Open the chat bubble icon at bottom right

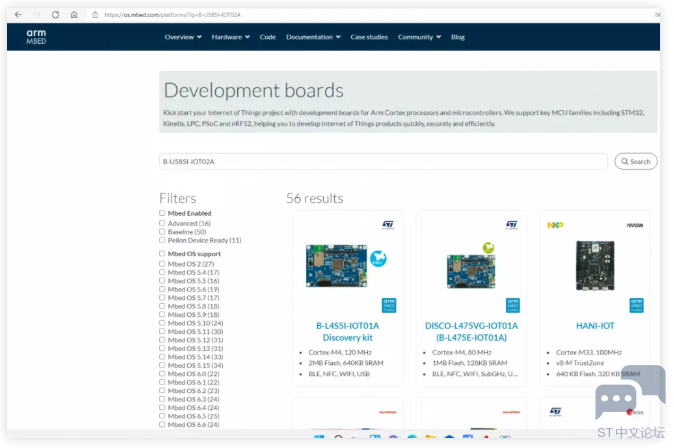630,392
